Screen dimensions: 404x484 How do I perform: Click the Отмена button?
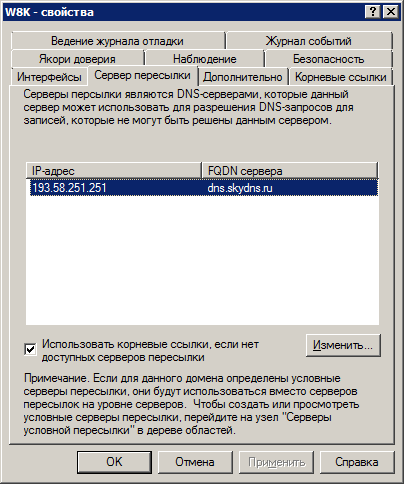tap(195, 462)
